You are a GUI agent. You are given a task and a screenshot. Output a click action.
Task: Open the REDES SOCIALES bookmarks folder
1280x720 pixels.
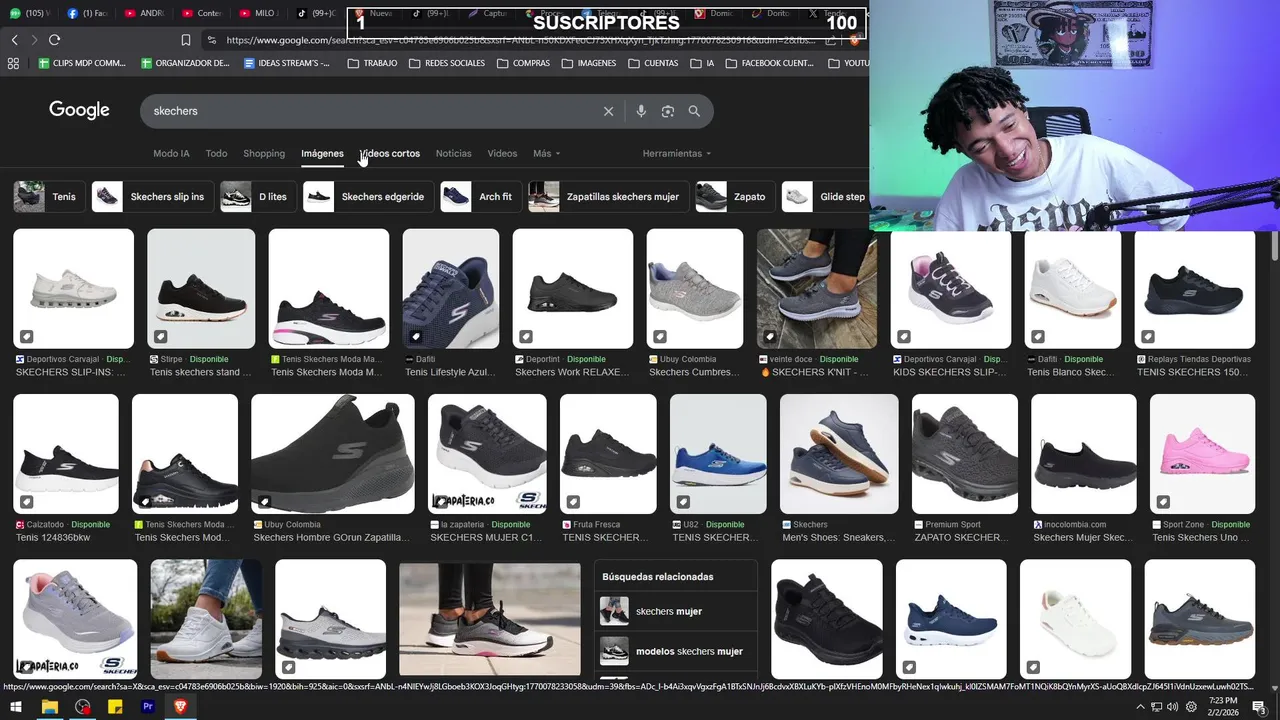446,63
